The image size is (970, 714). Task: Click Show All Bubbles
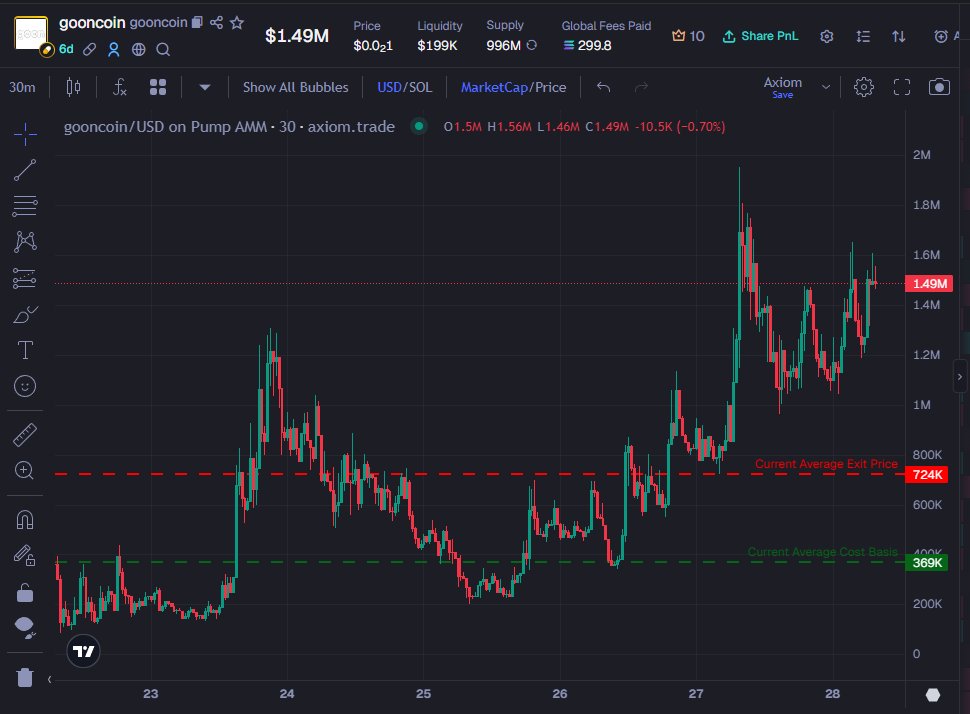click(296, 87)
